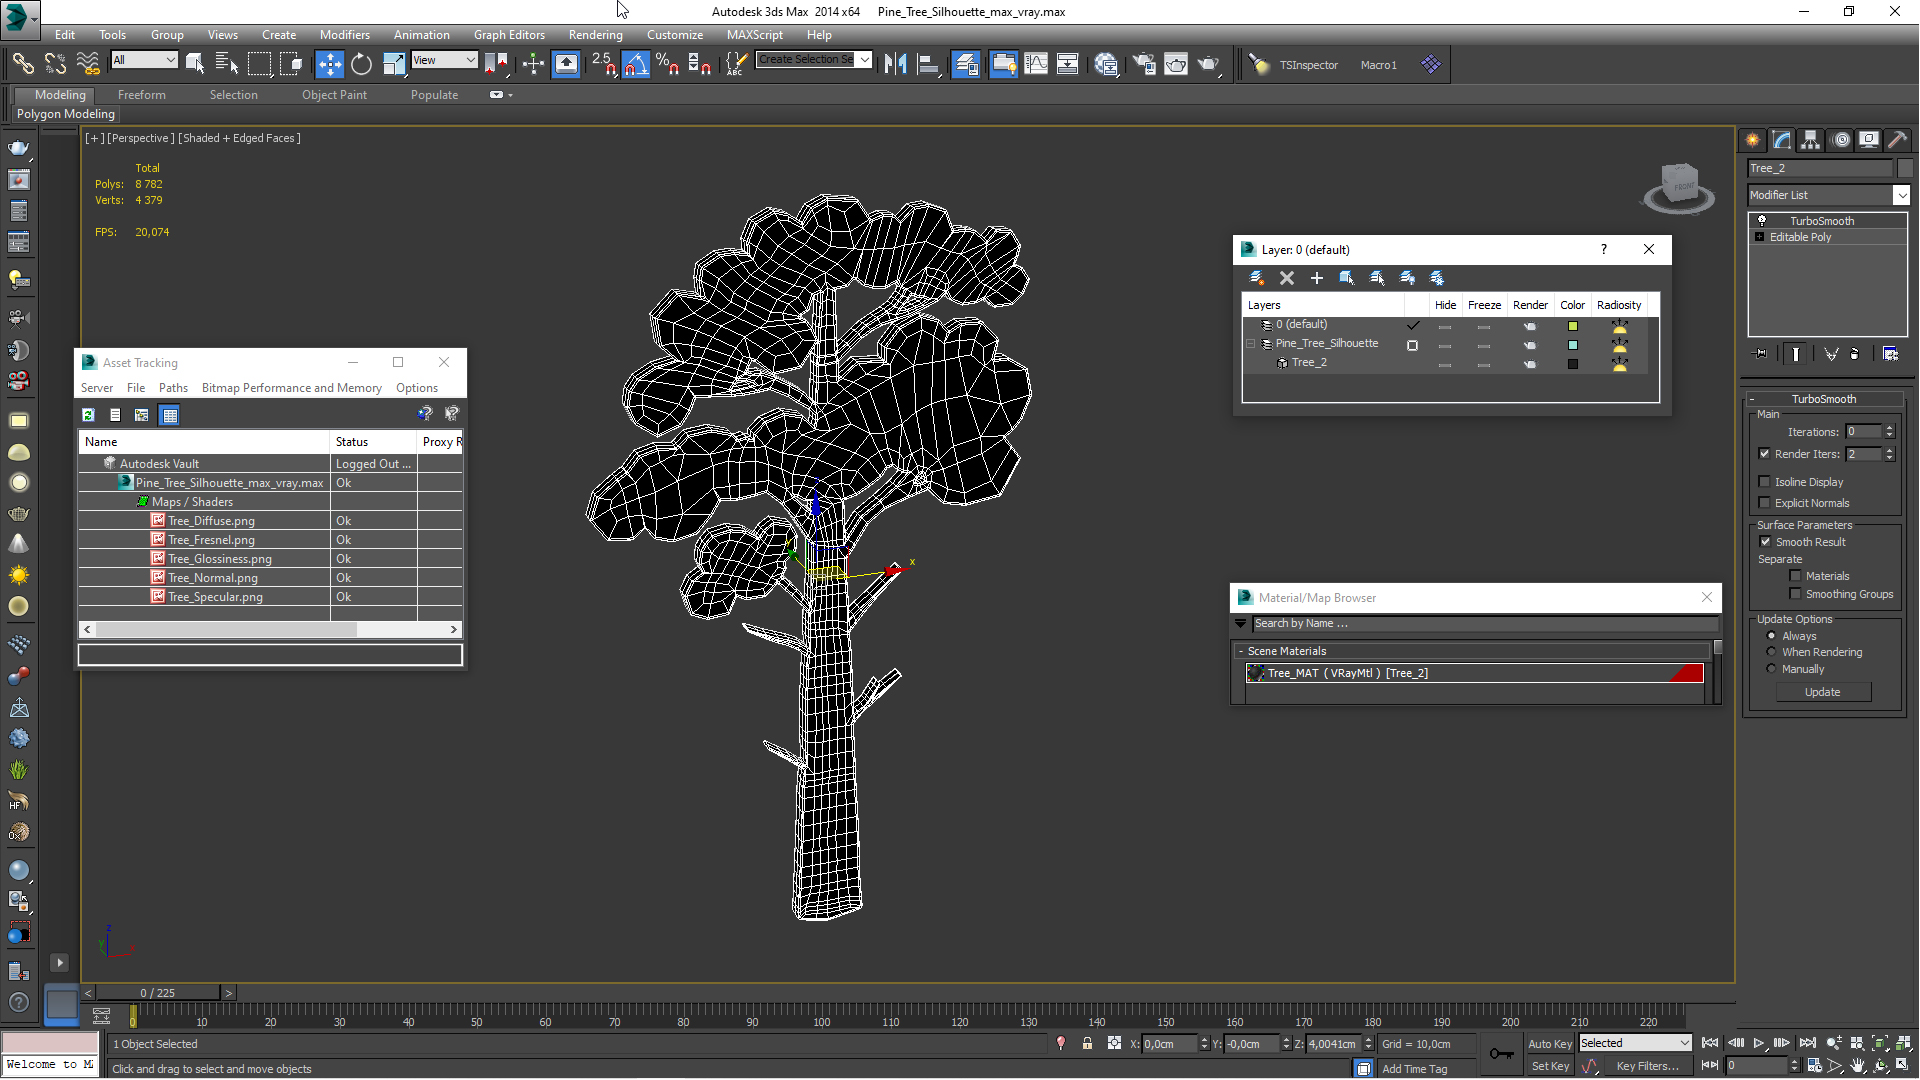
Task: Open the Material Editor icon
Action: 1106,65
